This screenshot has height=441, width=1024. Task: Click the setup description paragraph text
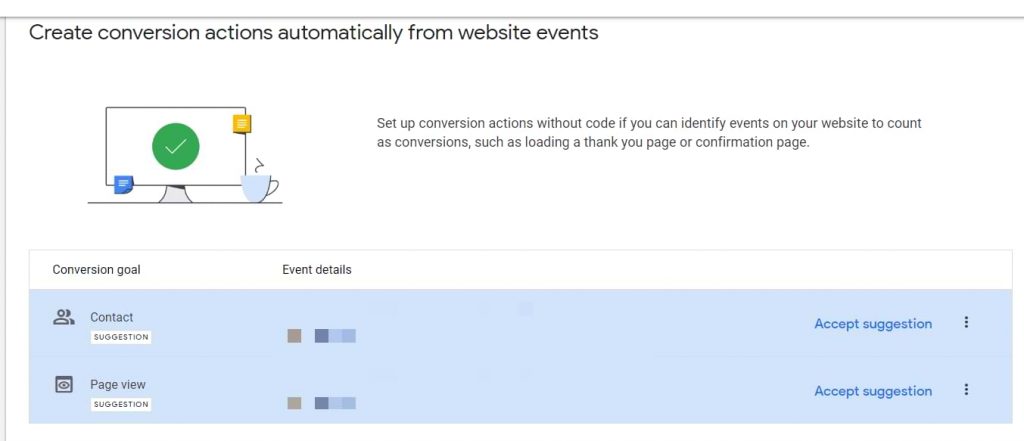click(x=648, y=133)
